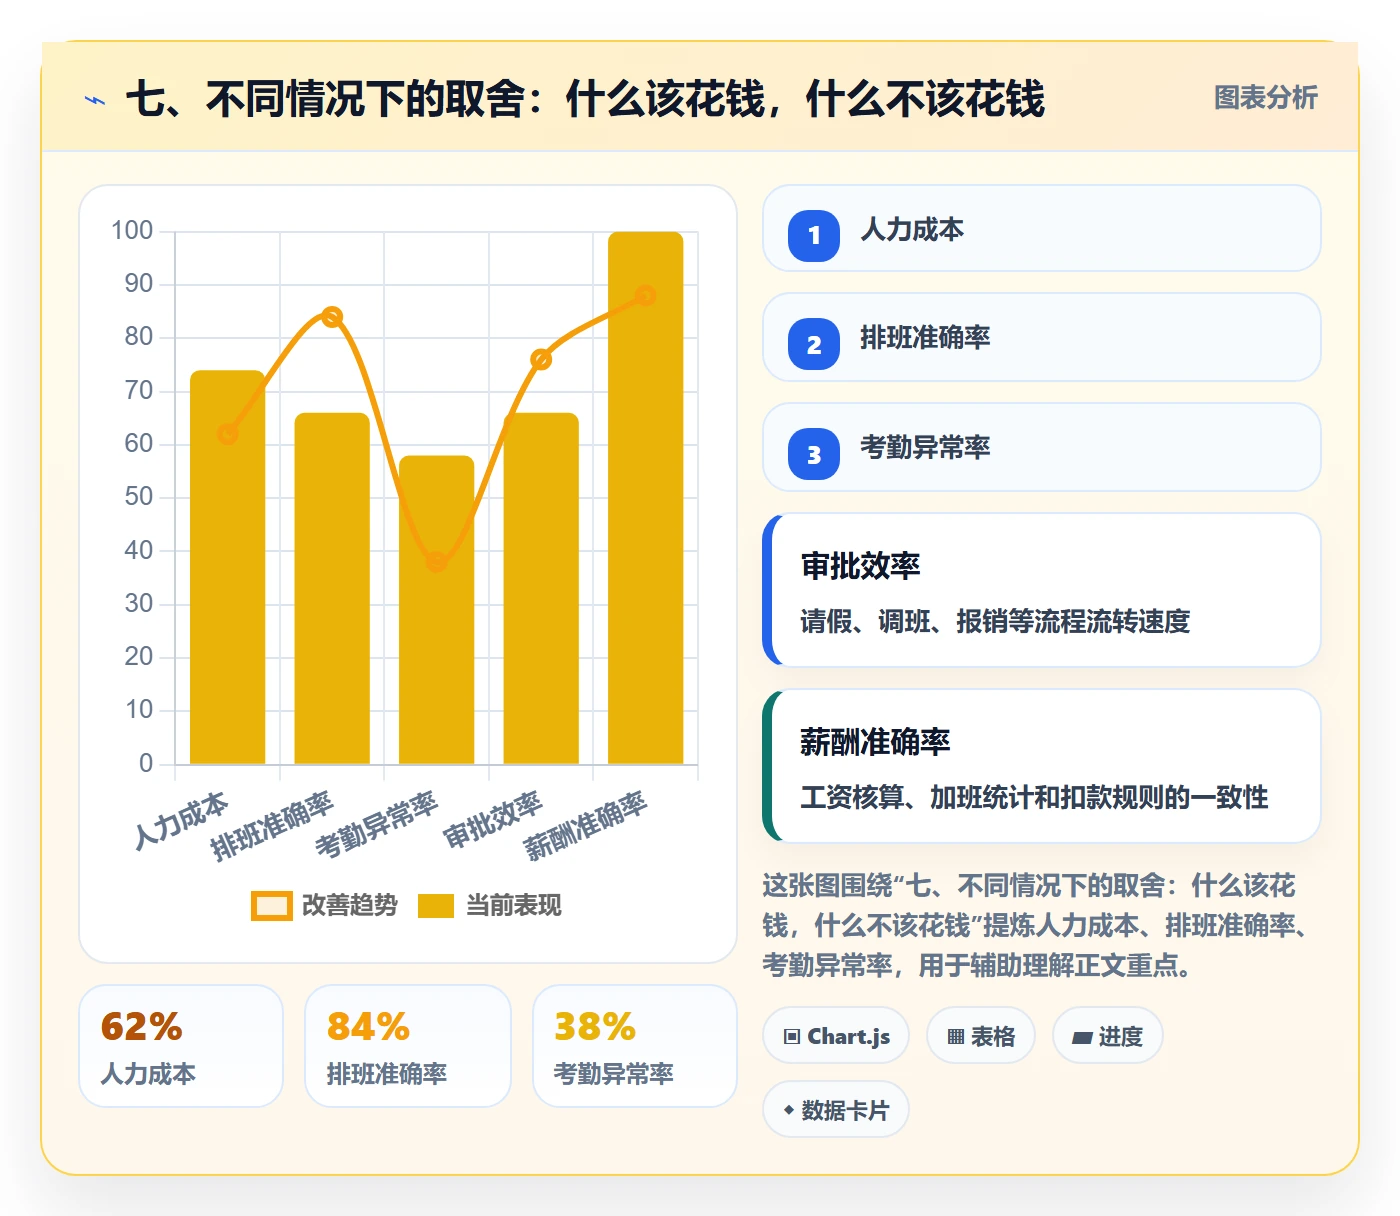Click the 排班准确率 bar in the chart
The image size is (1400, 1216).
click(332, 589)
